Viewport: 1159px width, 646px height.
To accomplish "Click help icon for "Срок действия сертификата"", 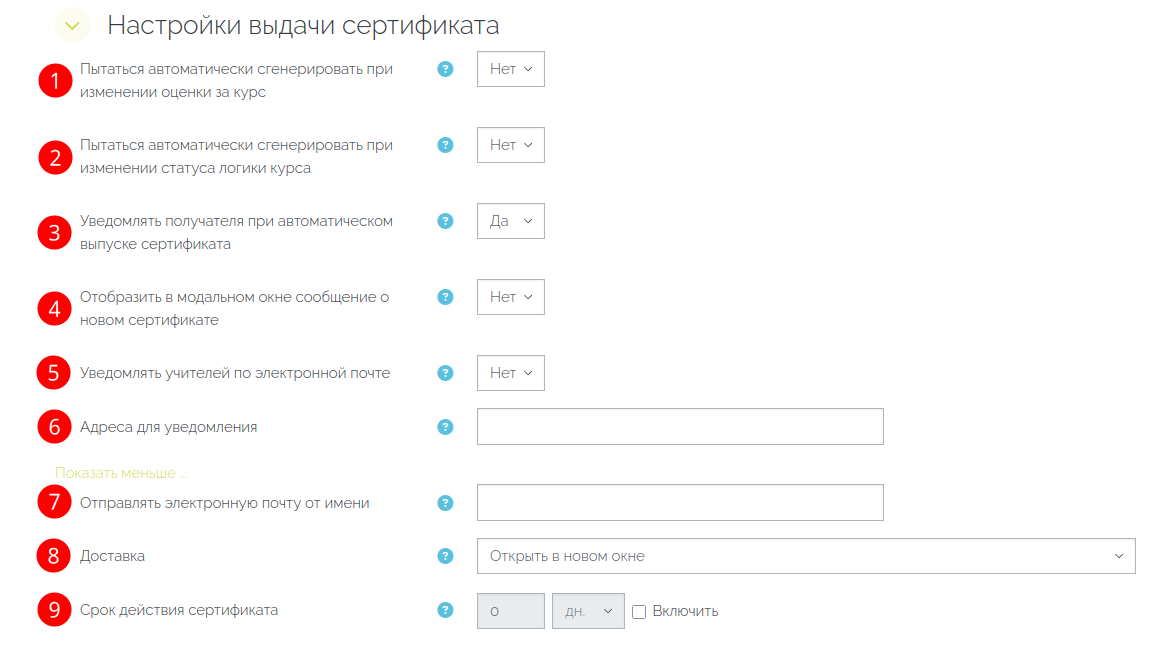I will pos(446,610).
